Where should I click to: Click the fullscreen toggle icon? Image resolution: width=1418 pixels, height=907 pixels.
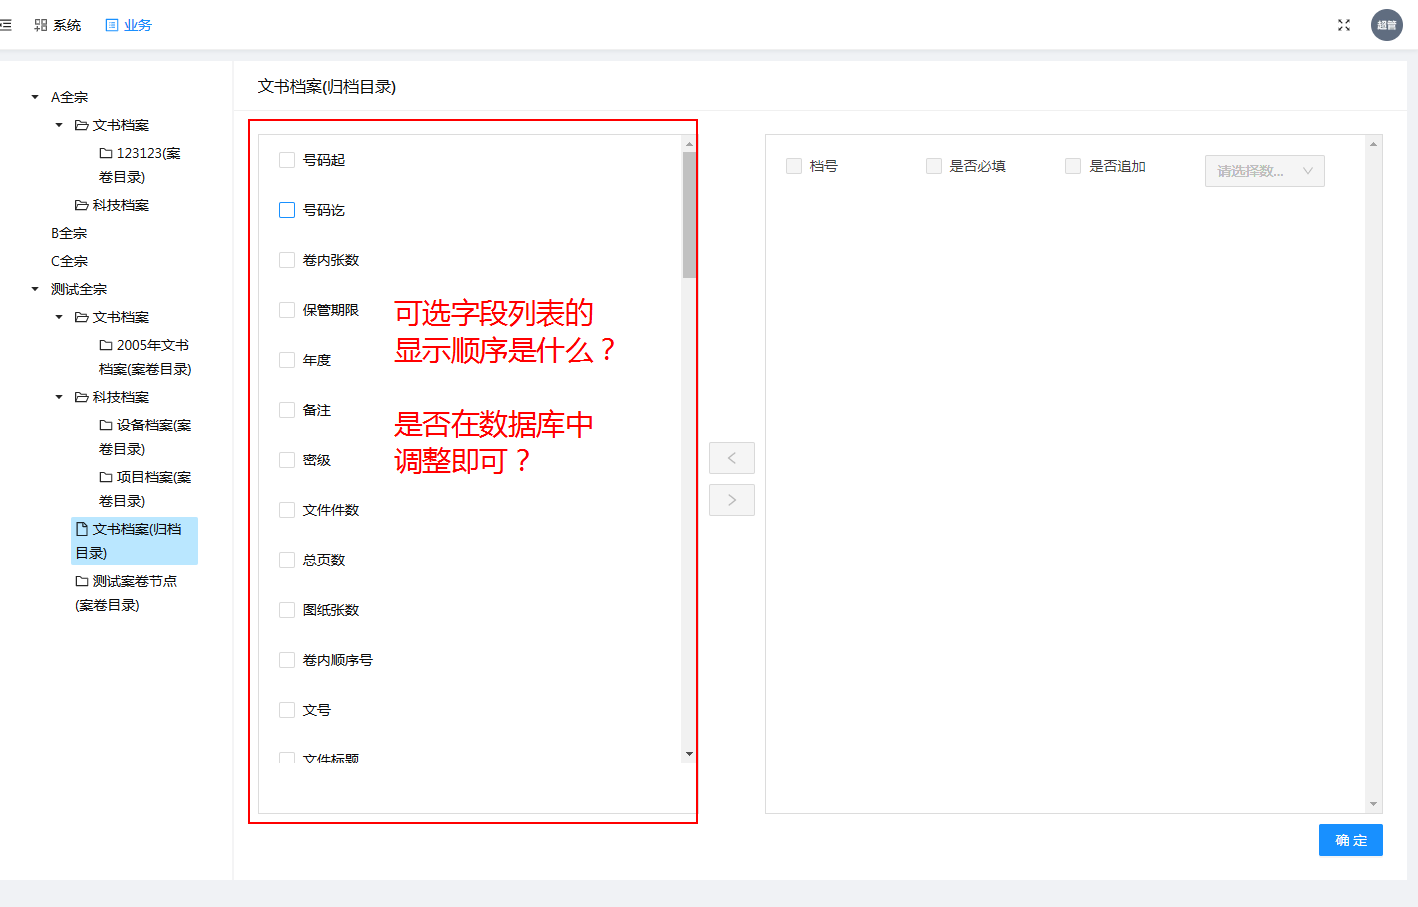point(1344,25)
